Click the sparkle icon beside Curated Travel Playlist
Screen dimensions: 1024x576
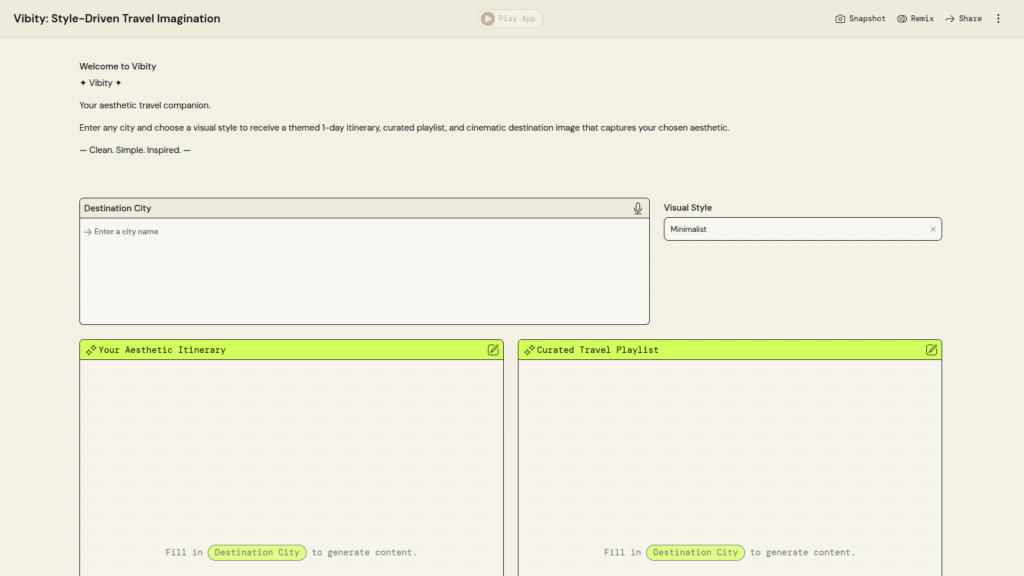click(x=529, y=350)
